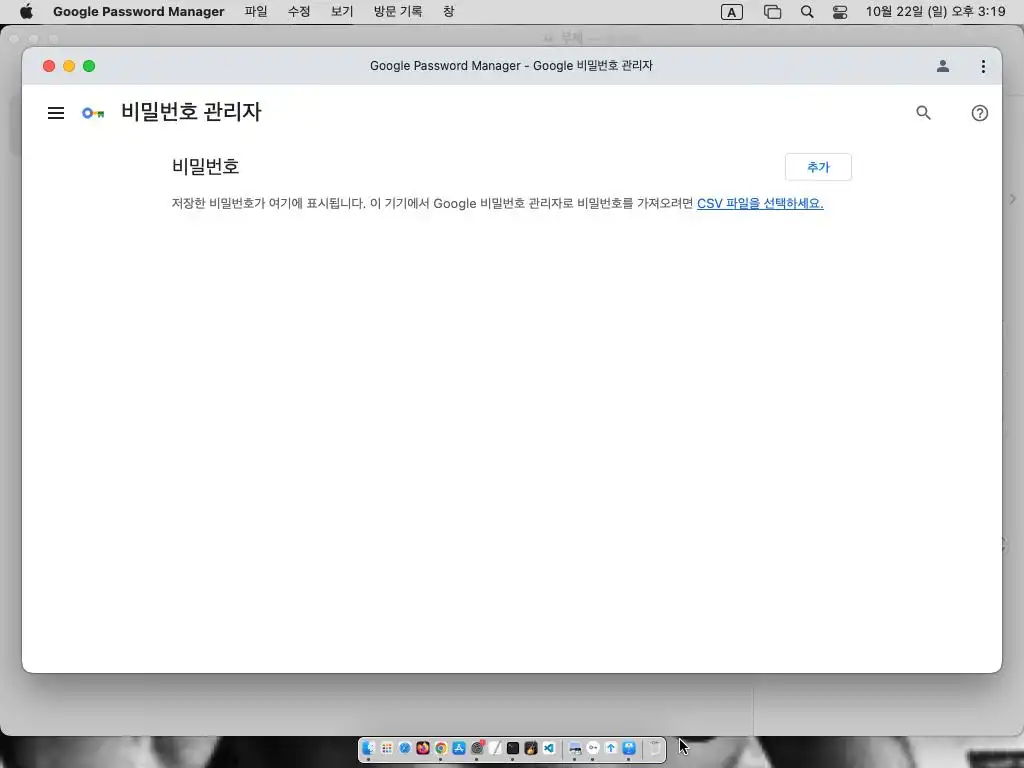This screenshot has width=1024, height=768.
Task: Open the 보기 menu
Action: click(x=342, y=12)
